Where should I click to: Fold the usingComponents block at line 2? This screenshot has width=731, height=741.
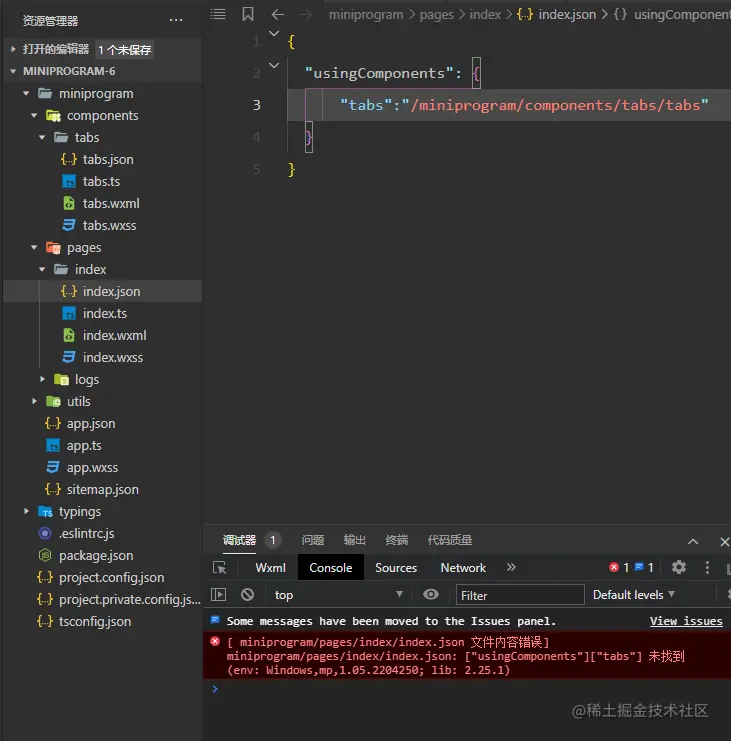pos(274,65)
